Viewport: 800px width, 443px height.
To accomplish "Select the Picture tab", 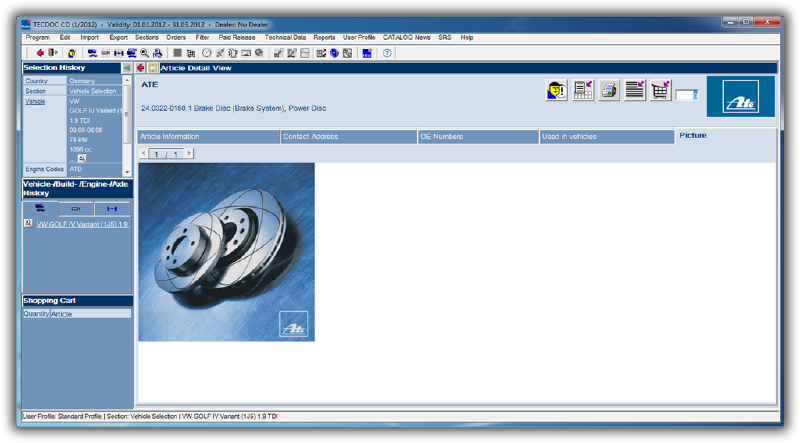I will tap(693, 135).
